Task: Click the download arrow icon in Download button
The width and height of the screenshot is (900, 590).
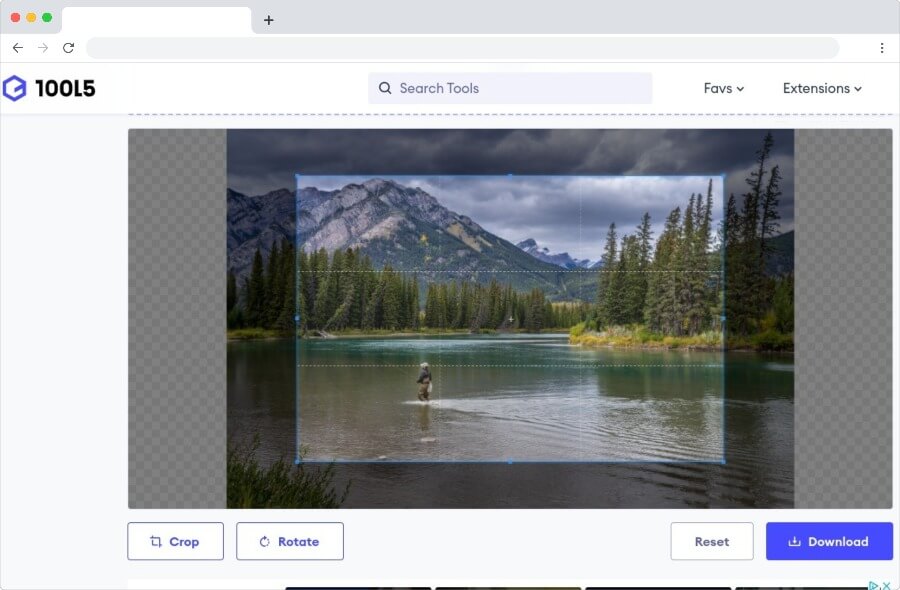Action: 794,541
